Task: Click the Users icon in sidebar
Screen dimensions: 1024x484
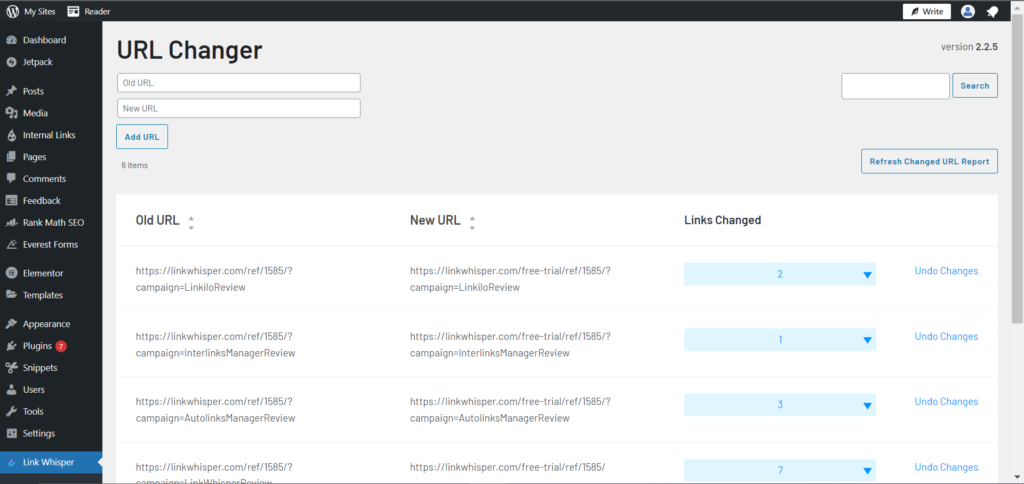Action: pos(11,389)
